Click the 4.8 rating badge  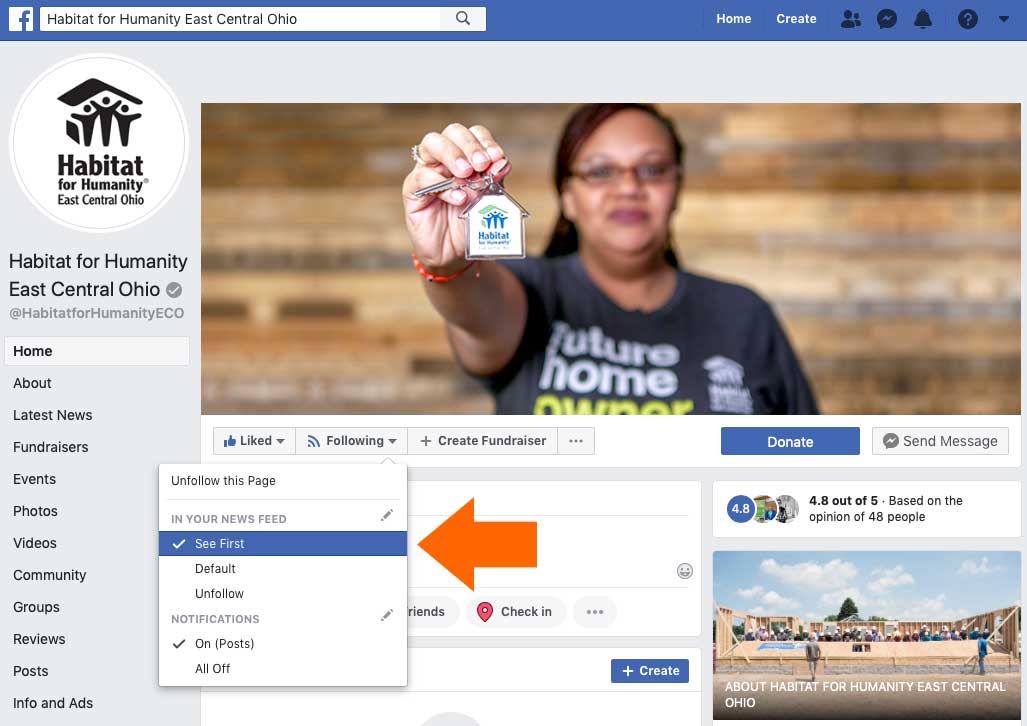coord(740,508)
